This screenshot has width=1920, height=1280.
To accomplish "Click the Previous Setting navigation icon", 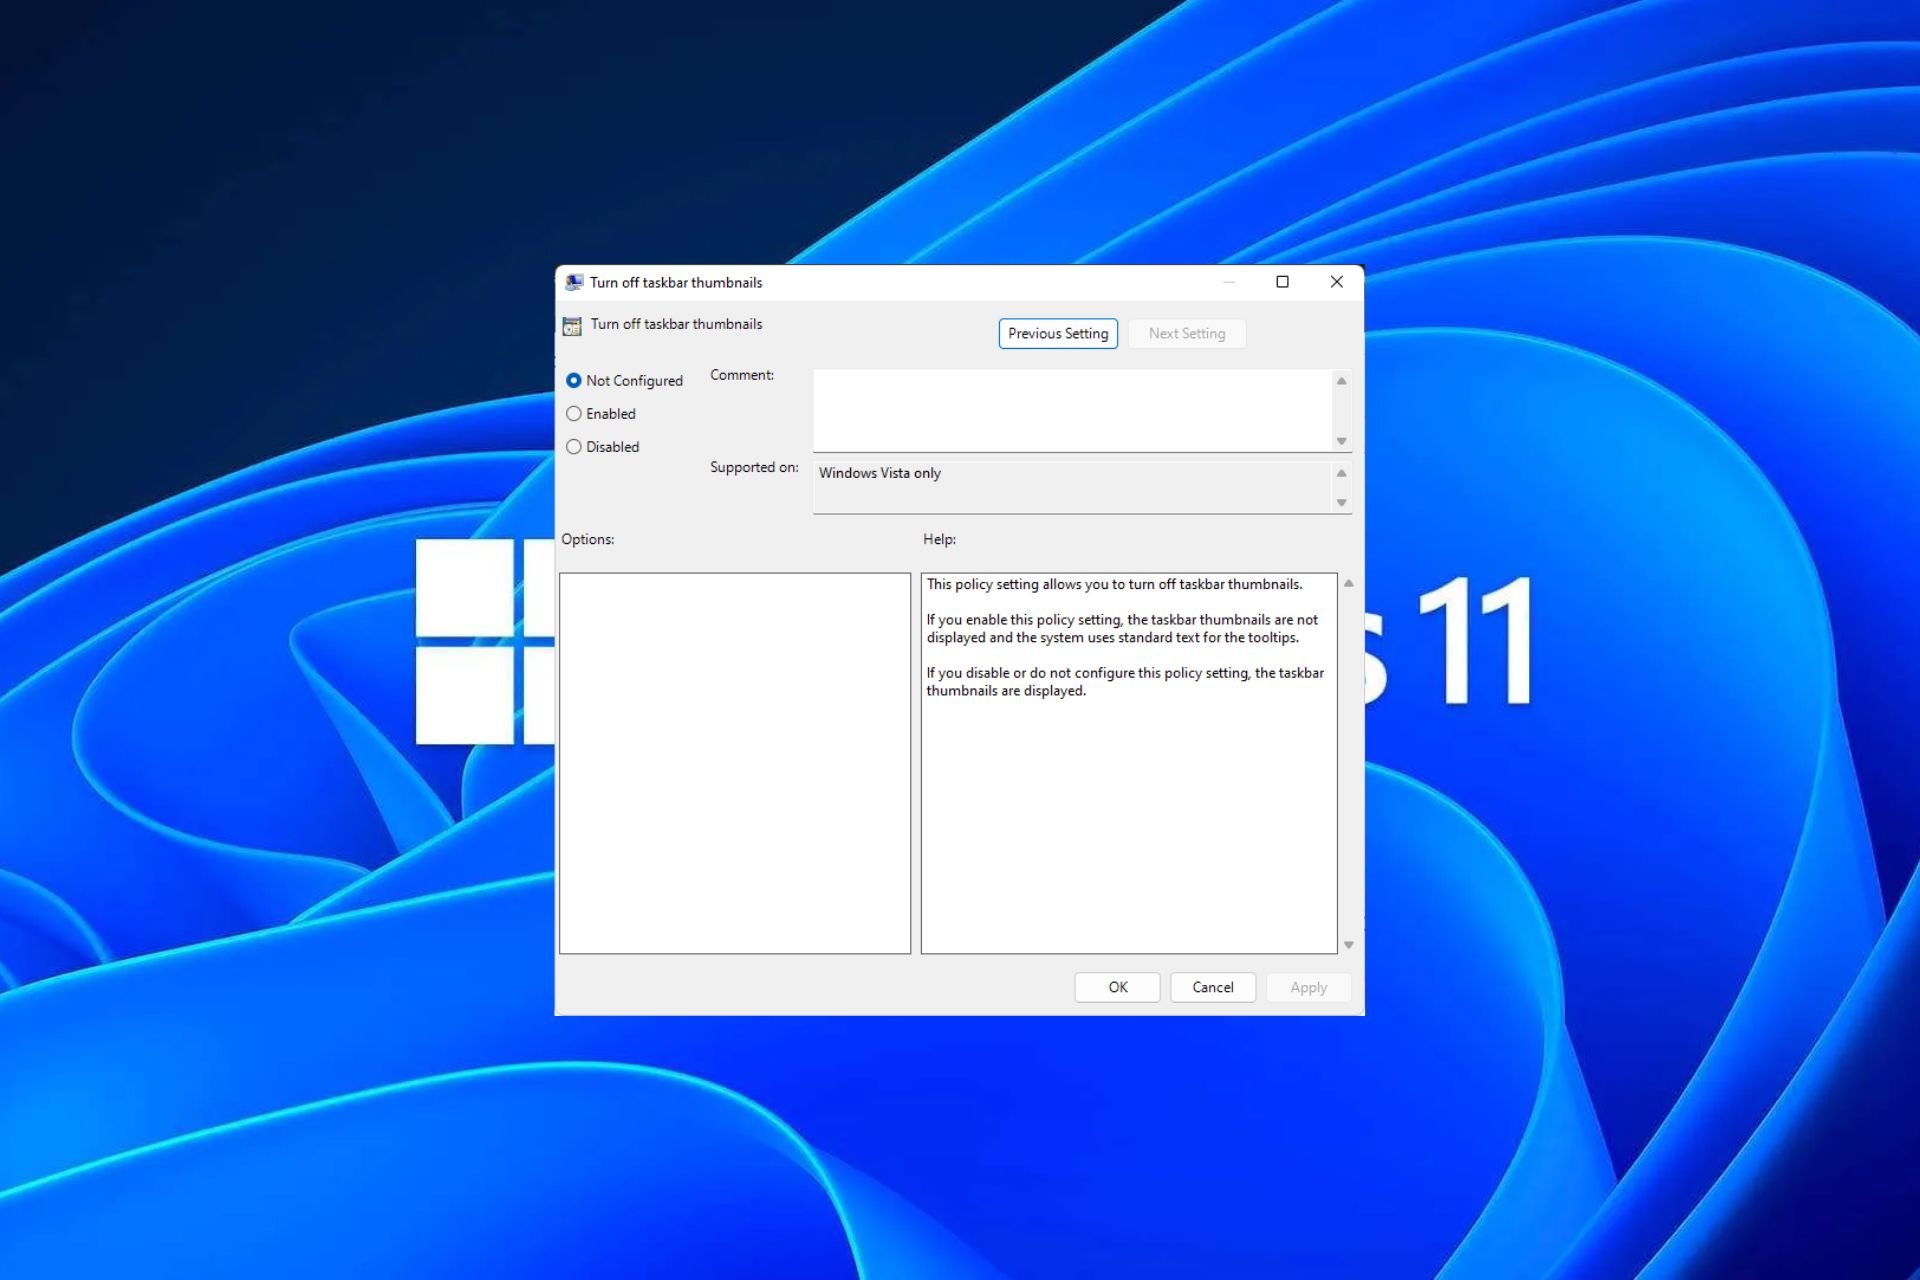I will click(x=1056, y=333).
